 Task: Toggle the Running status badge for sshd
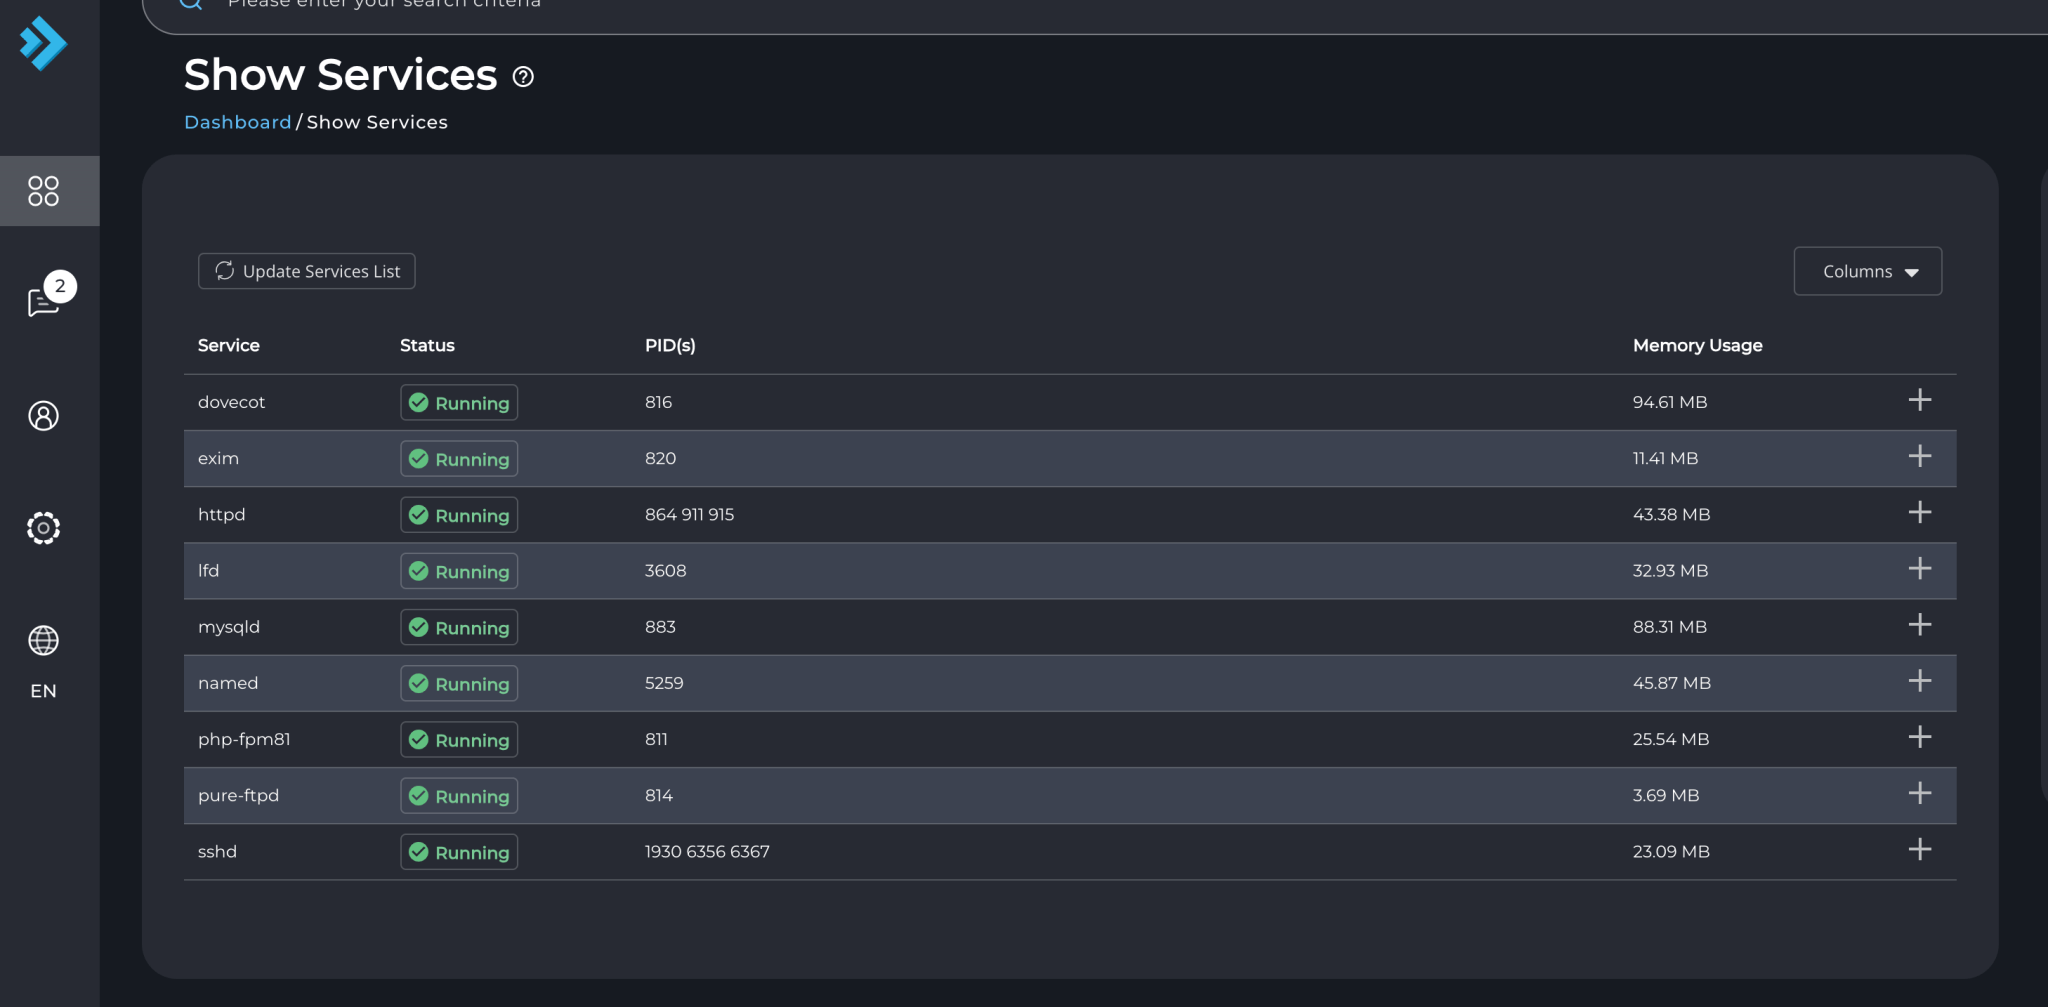tap(458, 851)
